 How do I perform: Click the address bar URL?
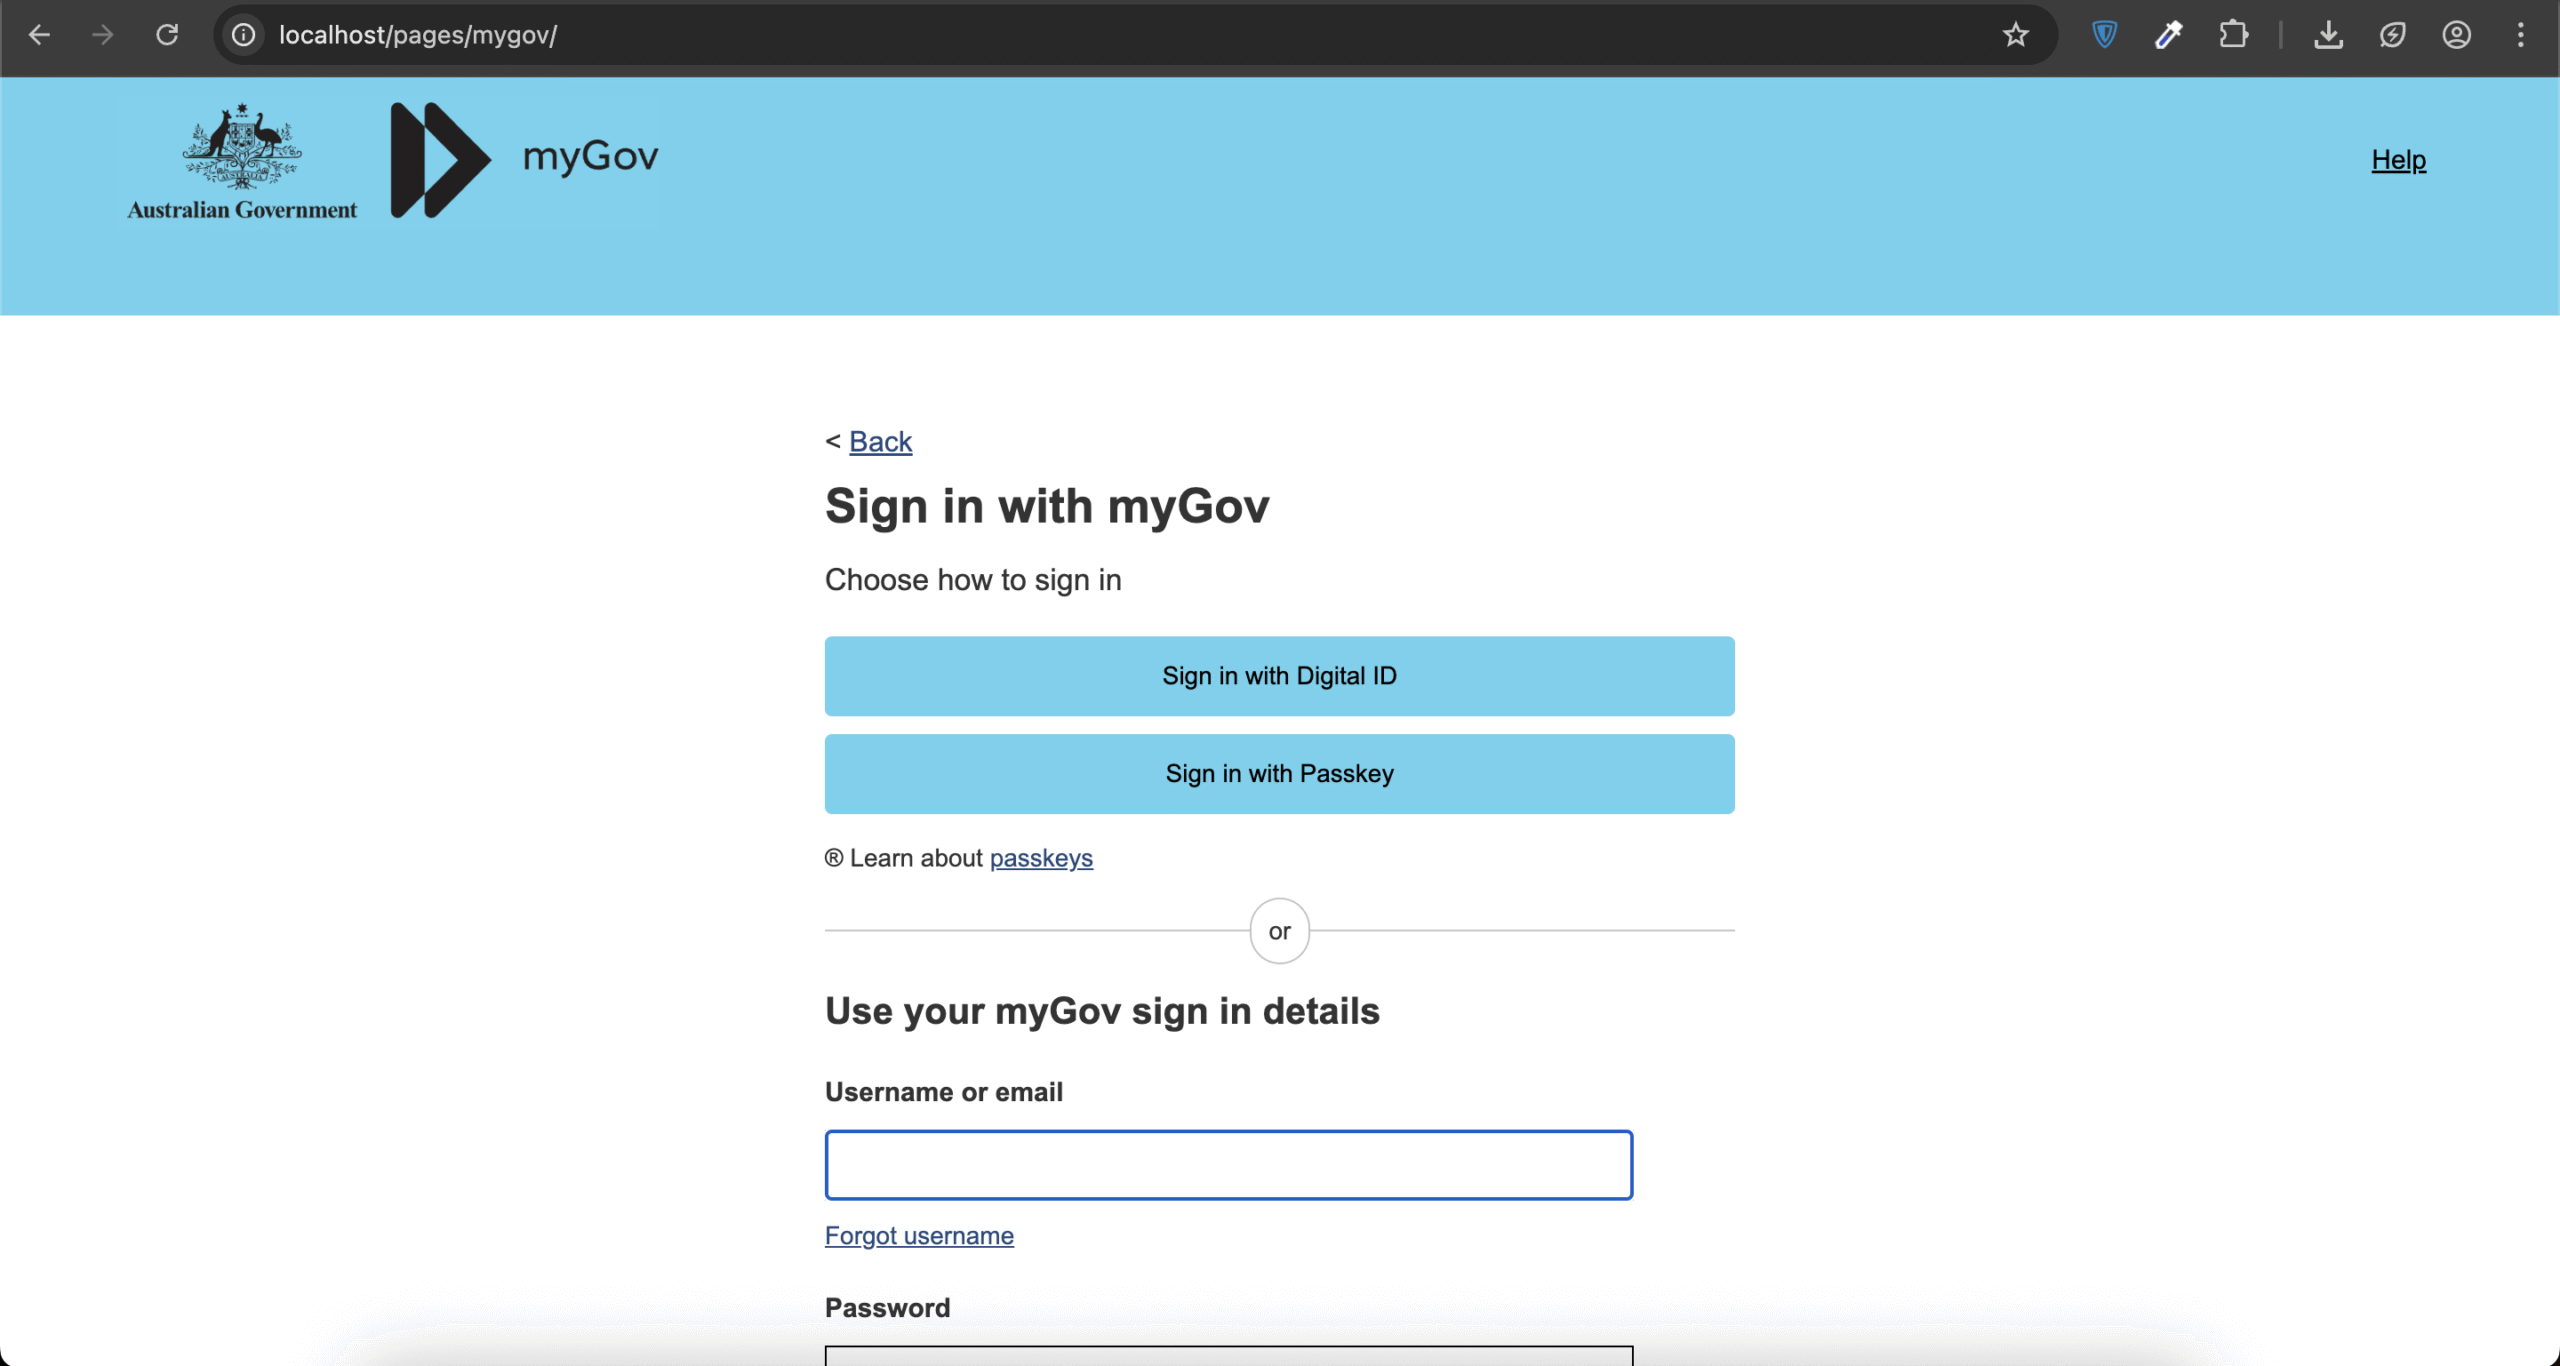click(418, 35)
